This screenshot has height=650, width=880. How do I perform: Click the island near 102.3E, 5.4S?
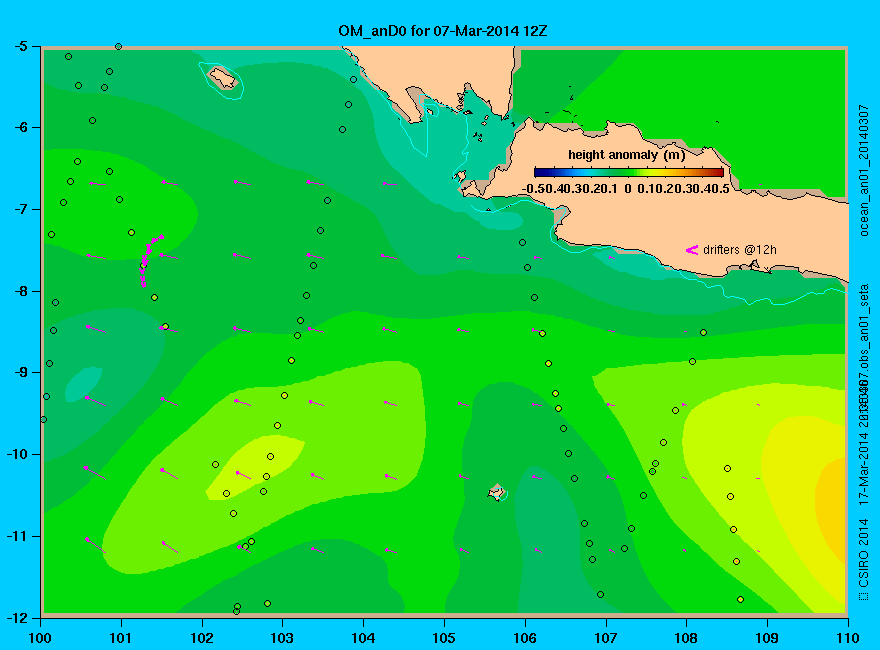(x=223, y=79)
